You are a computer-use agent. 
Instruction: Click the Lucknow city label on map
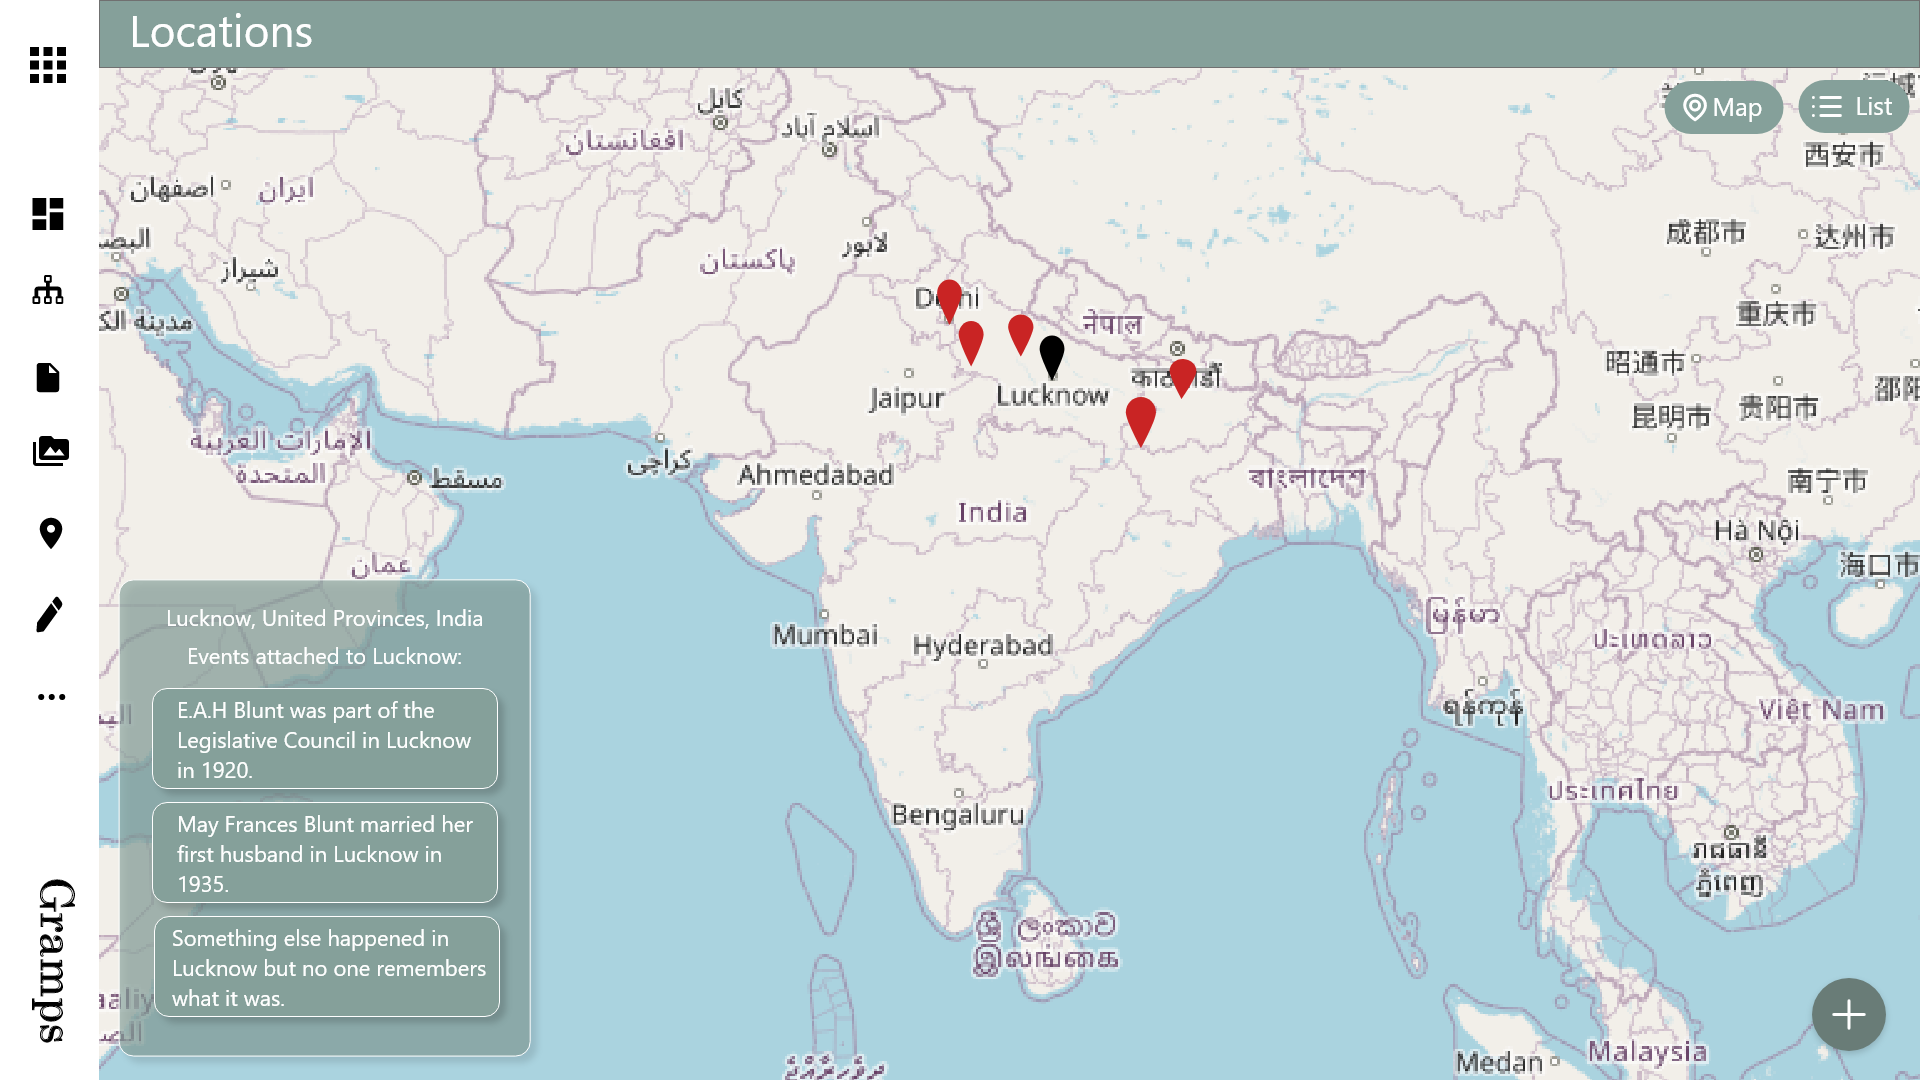[x=1052, y=396]
